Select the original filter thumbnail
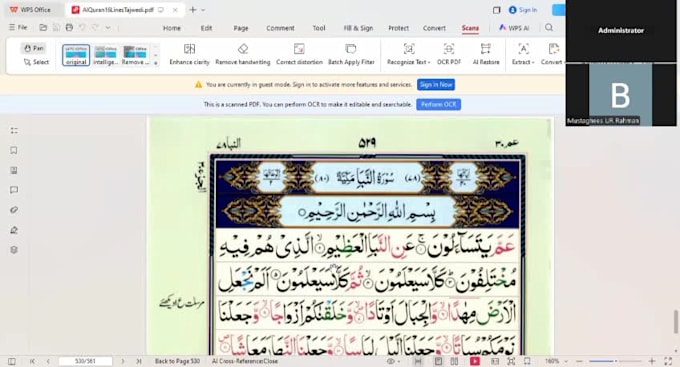Screen dimensions: 680x367 pyautogui.click(x=76, y=55)
